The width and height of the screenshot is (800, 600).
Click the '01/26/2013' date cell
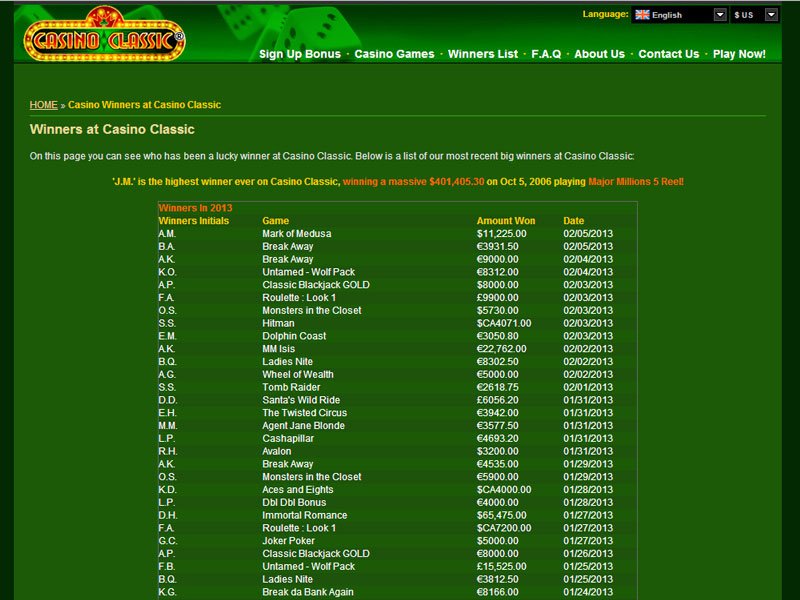click(588, 554)
